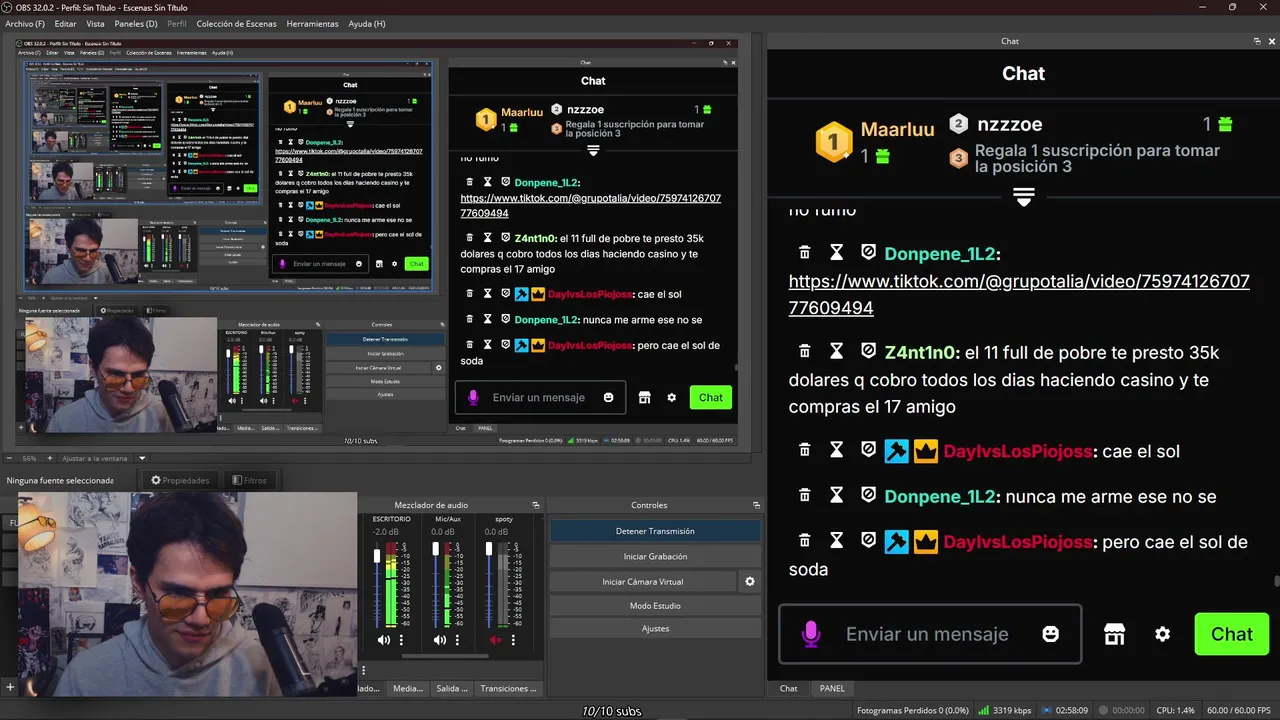
Task: Open the emoji picker in chat input
Action: pos(1050,634)
